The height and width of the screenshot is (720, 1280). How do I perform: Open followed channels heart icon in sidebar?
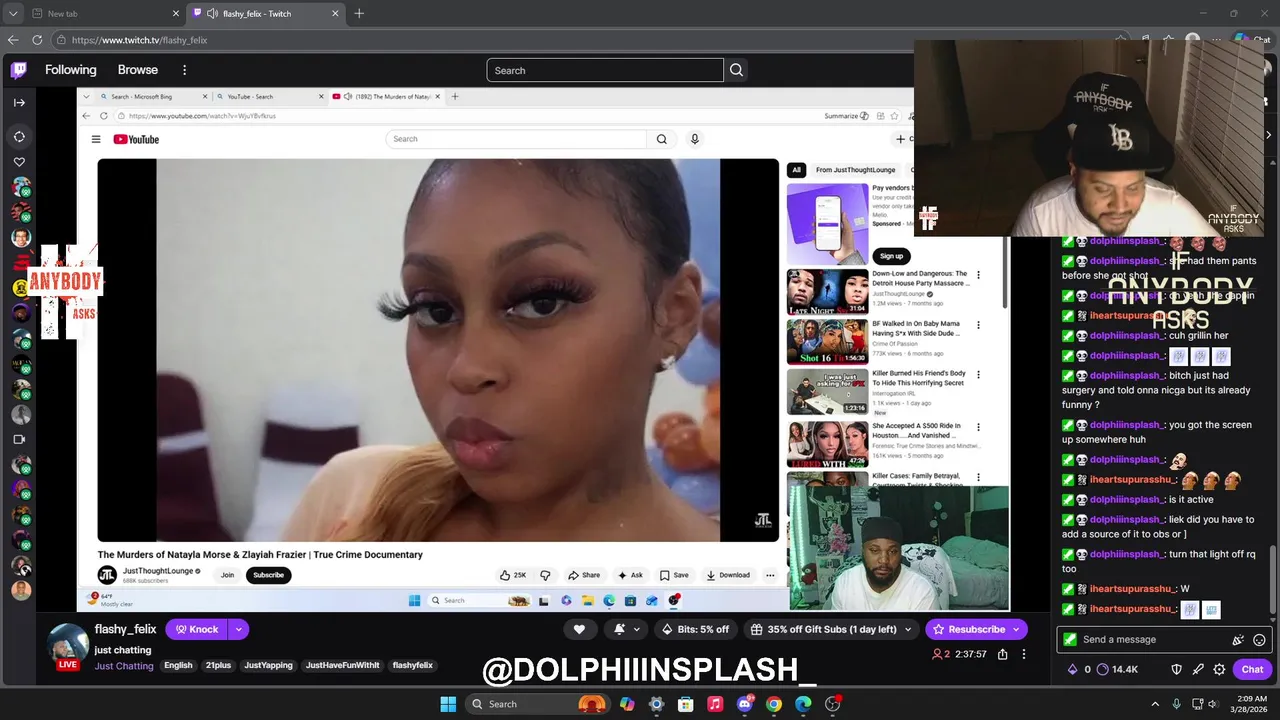tap(19, 162)
